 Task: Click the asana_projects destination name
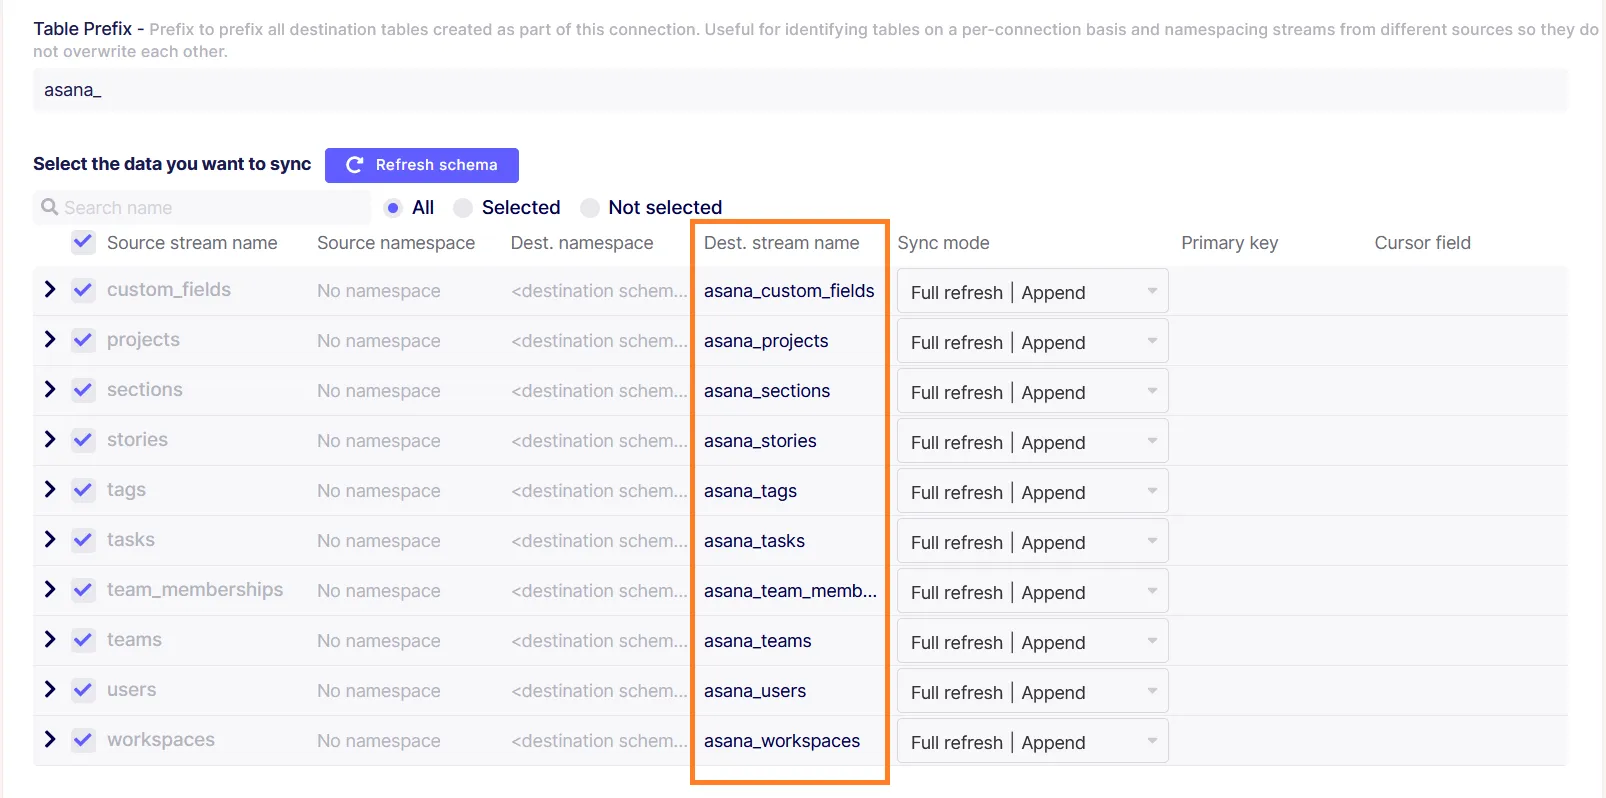(766, 341)
